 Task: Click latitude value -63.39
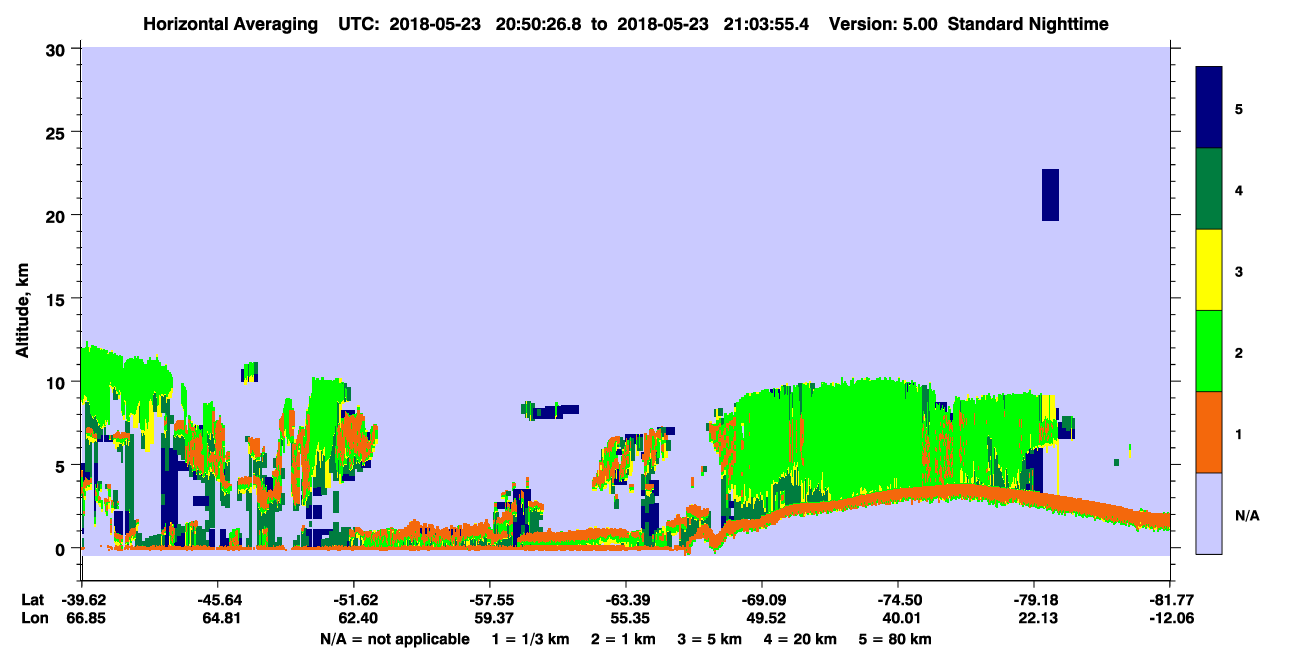click(x=625, y=600)
